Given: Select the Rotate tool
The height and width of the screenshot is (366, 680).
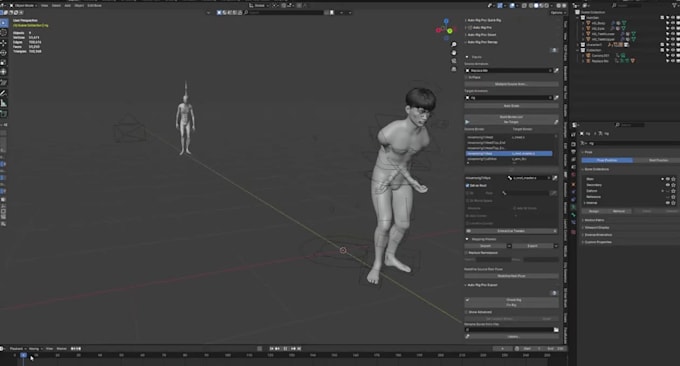Looking at the screenshot, I should [4, 53].
